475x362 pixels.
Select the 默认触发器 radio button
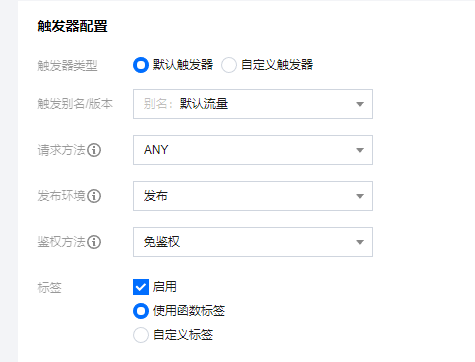tap(141, 65)
